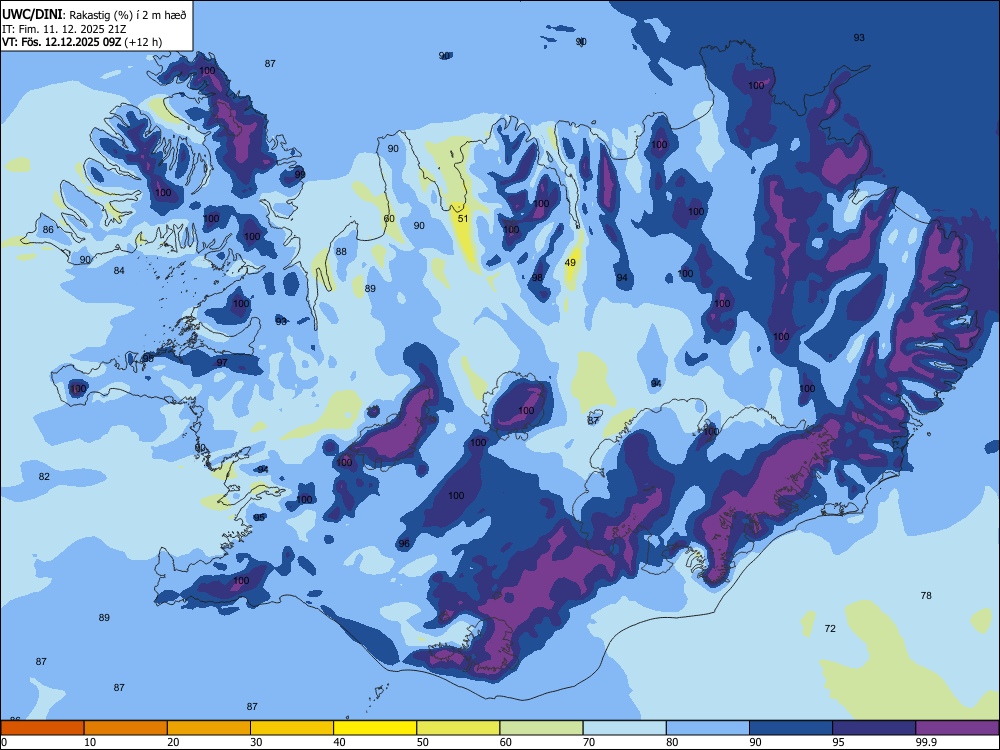1000x750 pixels.
Task: Click the 72 value over the sea
Action: click(x=830, y=629)
